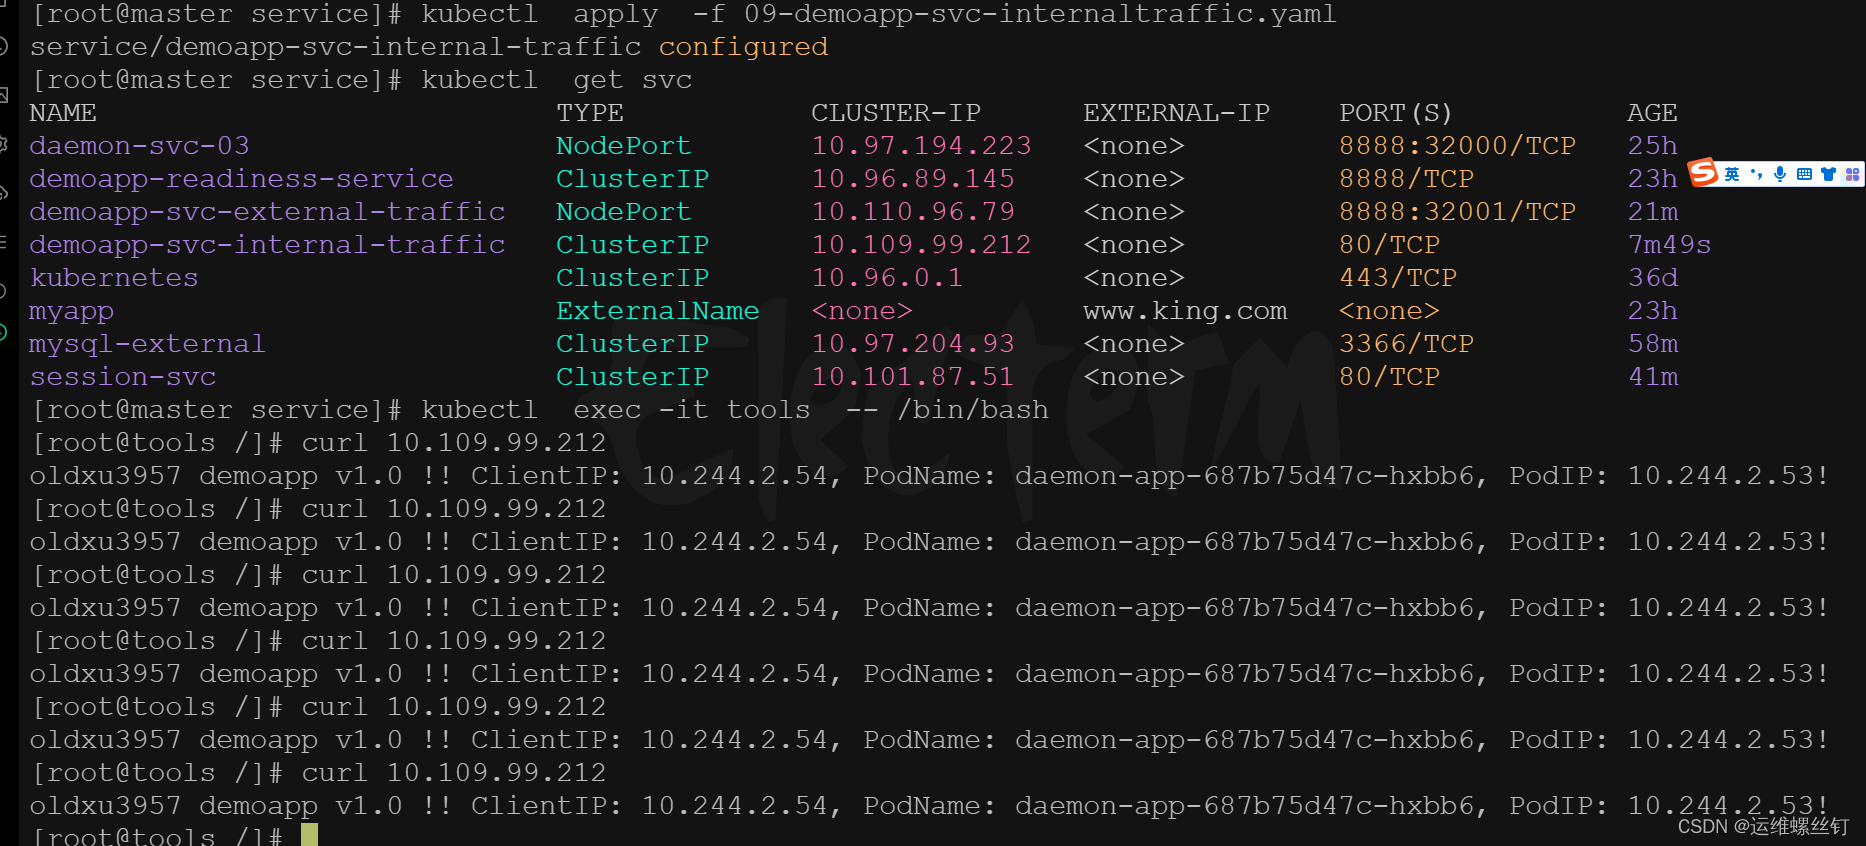The image size is (1866, 846).
Task: Switch punctuation mode in Sogou toolbar
Action: coord(1756,174)
